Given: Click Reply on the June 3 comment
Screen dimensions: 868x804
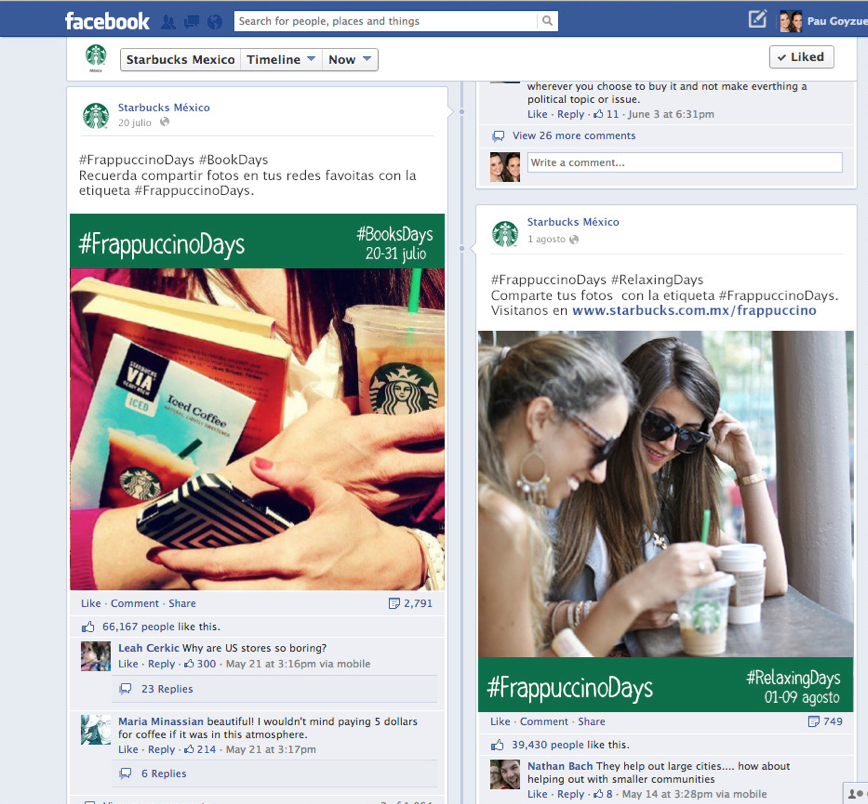Looking at the screenshot, I should [570, 114].
